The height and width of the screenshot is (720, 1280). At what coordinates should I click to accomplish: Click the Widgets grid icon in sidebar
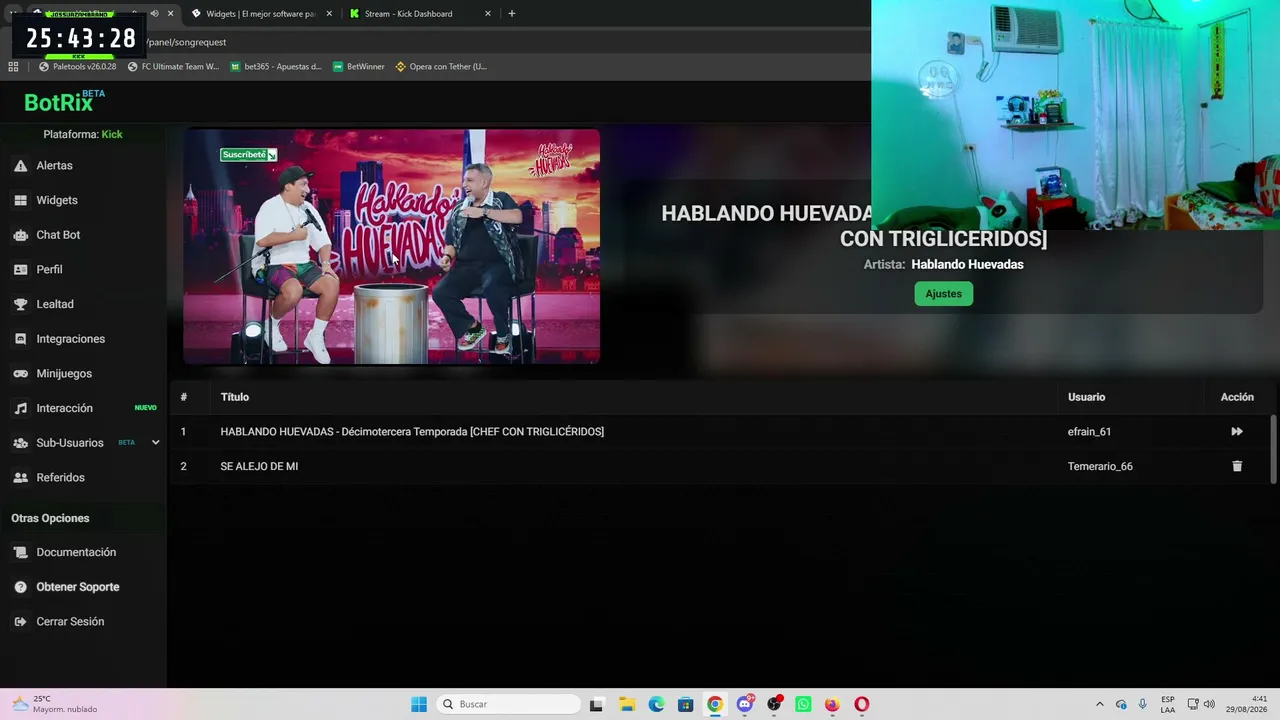pyautogui.click(x=20, y=200)
